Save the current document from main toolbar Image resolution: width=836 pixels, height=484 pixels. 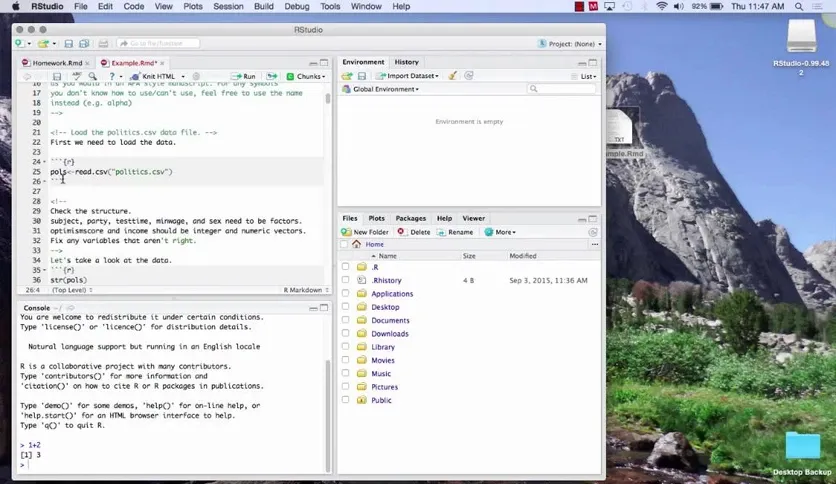point(68,44)
